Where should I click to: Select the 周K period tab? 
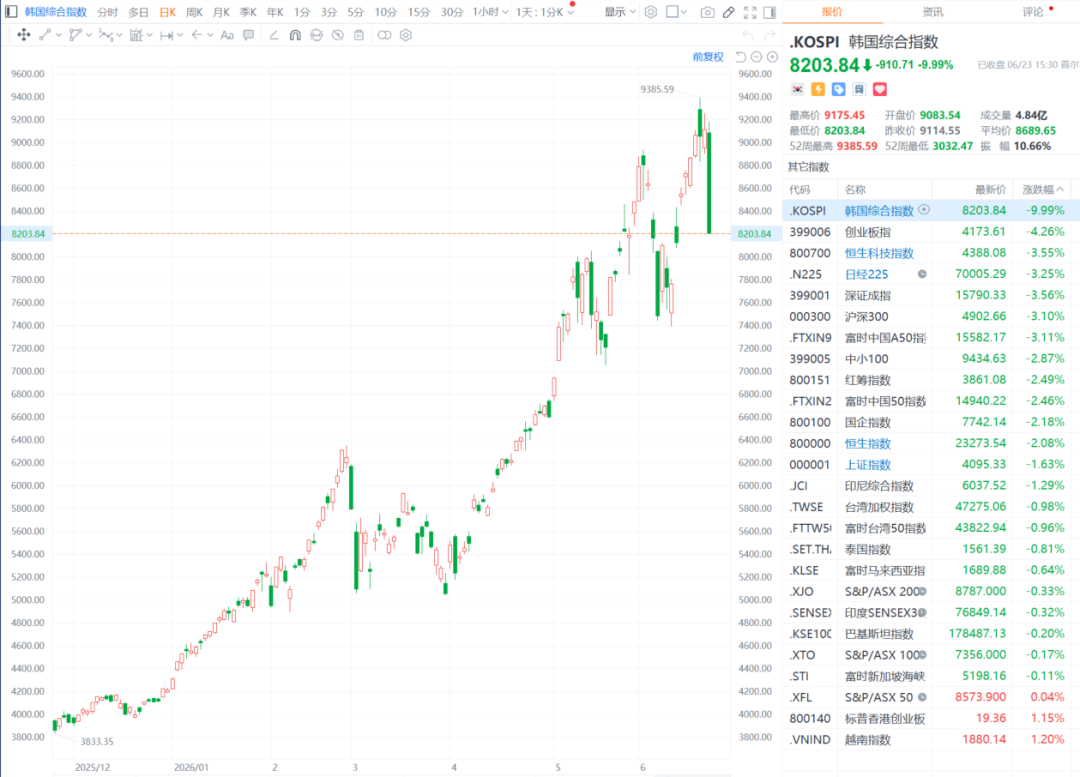coord(194,12)
